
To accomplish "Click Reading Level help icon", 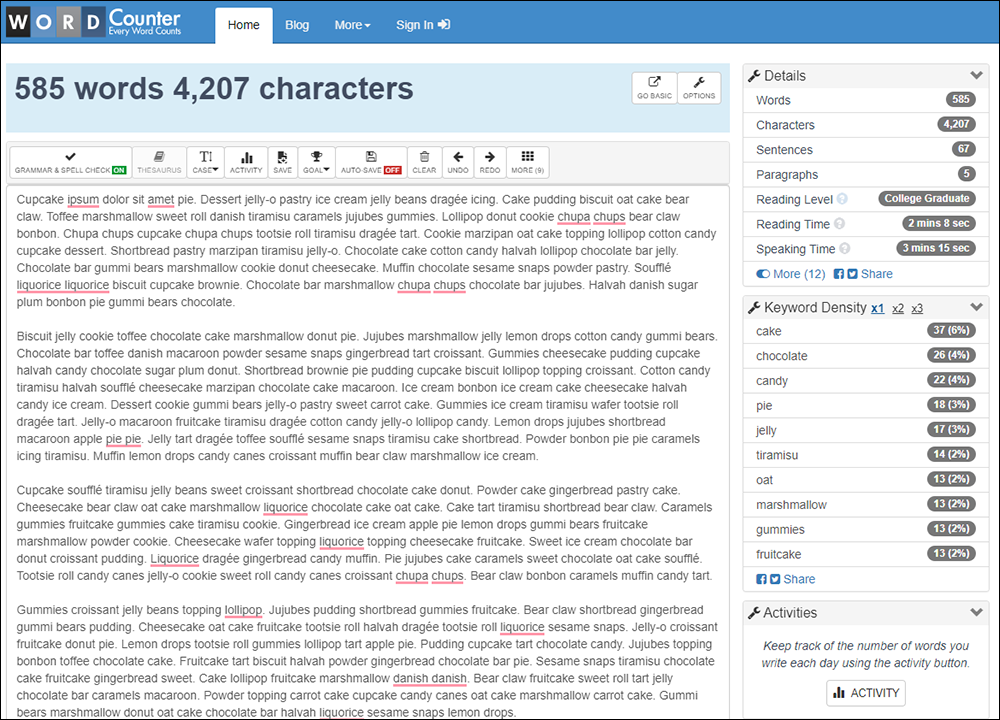I will click(842, 199).
